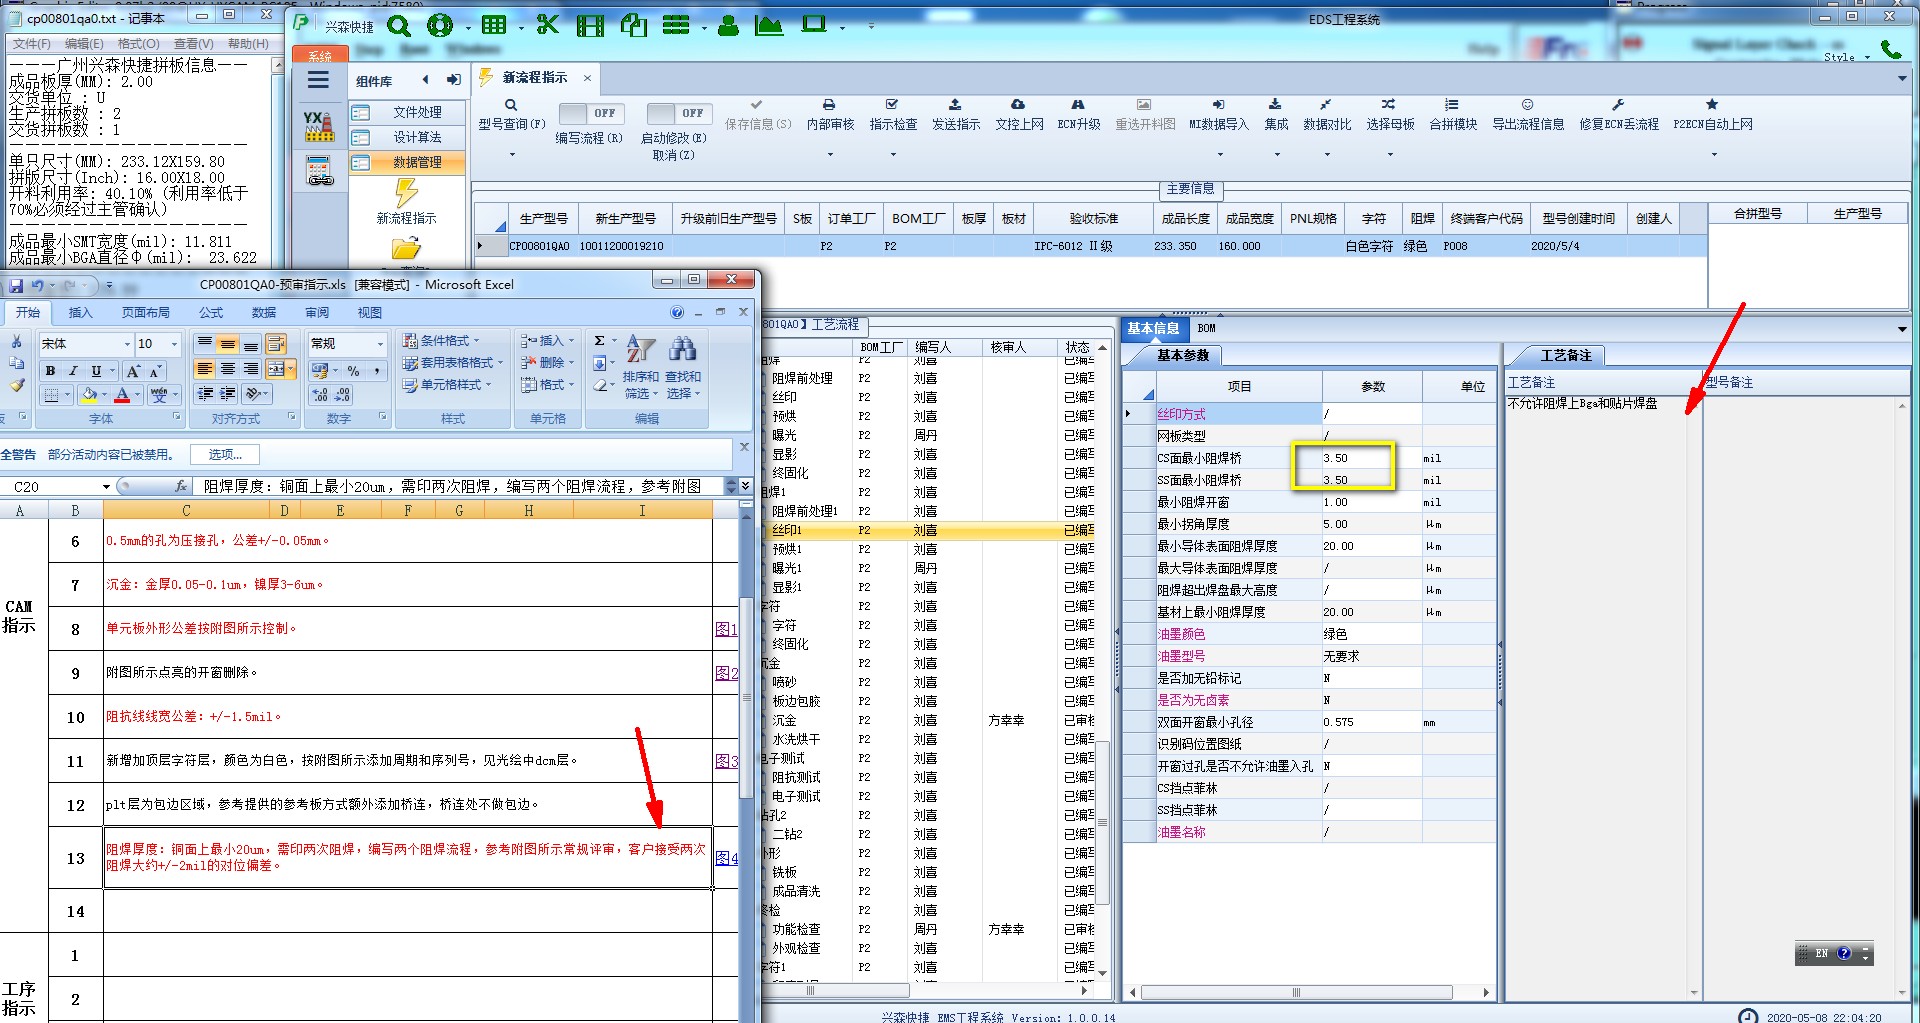Click the green user person icon
The height and width of the screenshot is (1023, 1920).
[728, 25]
